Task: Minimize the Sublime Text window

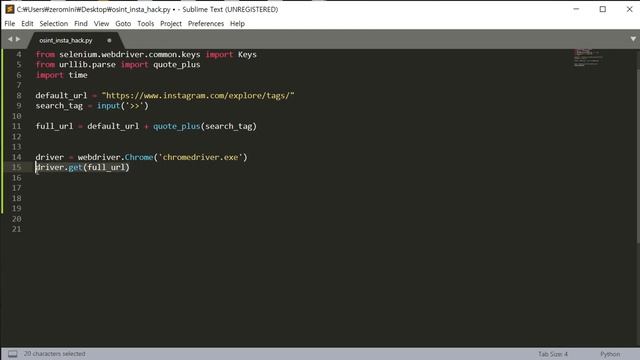Action: point(576,9)
